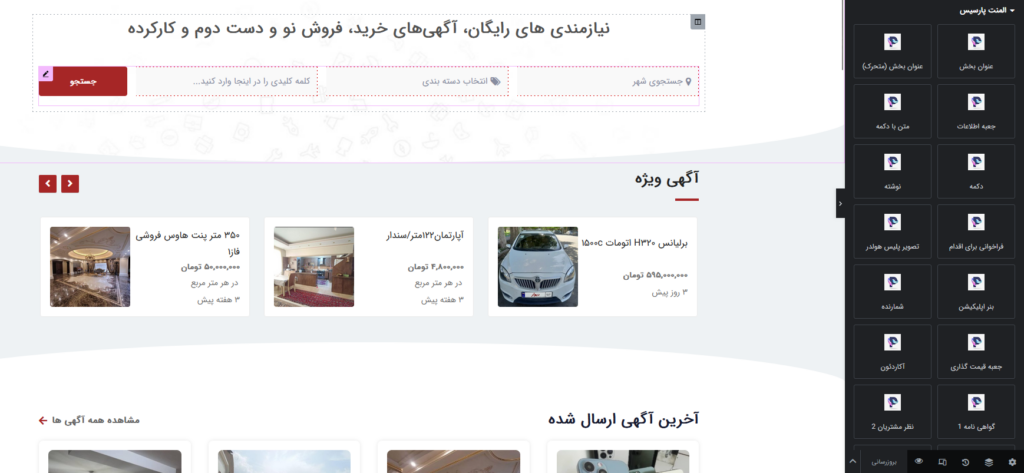
Task: Pick the شمارنده counter widget
Action: coord(892,292)
